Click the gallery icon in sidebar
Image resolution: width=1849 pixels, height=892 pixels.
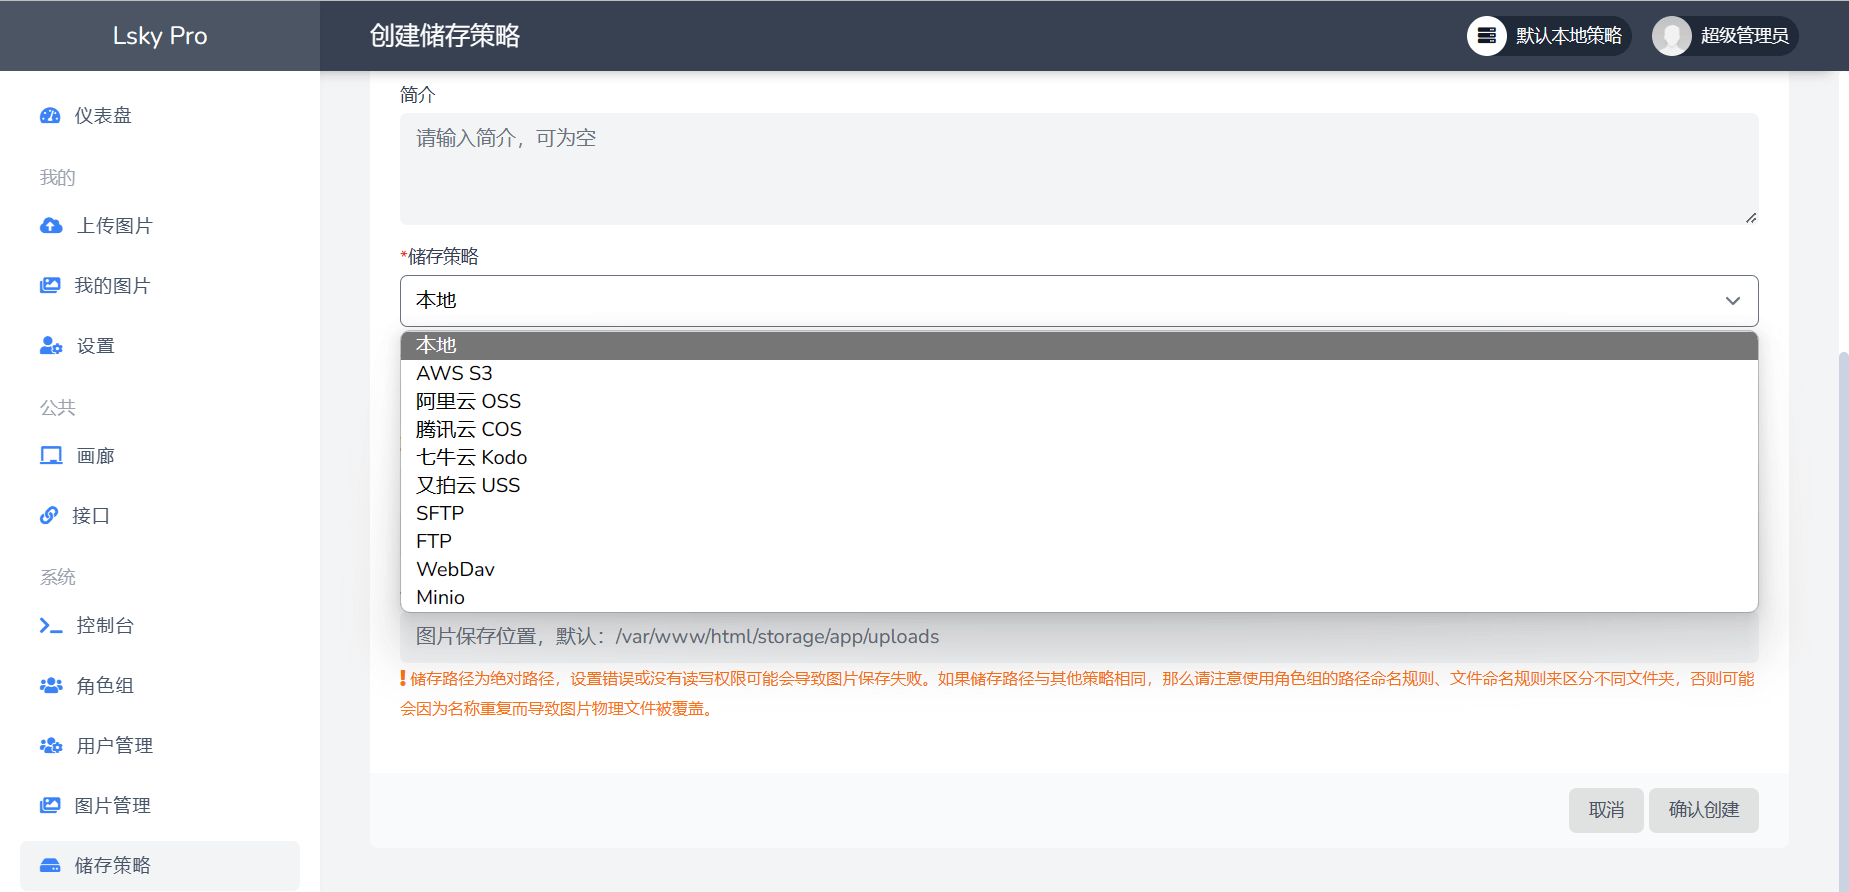[51, 456]
